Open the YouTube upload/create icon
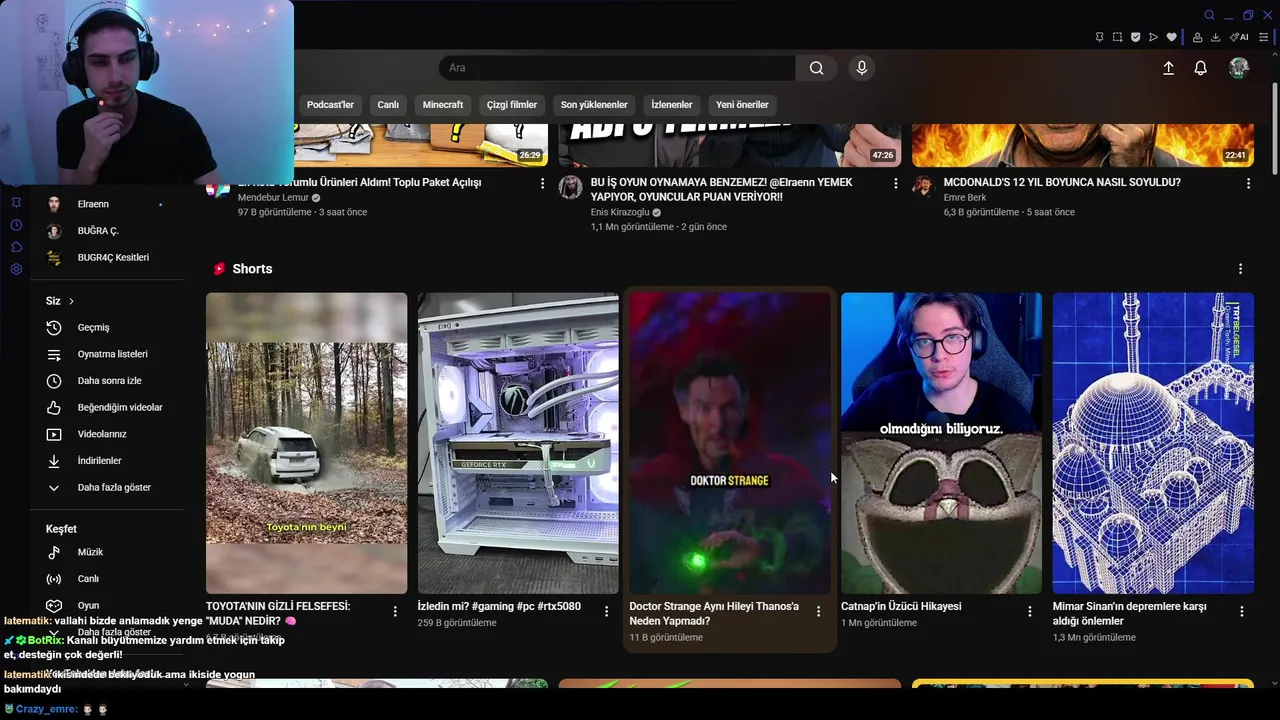 coord(1168,68)
